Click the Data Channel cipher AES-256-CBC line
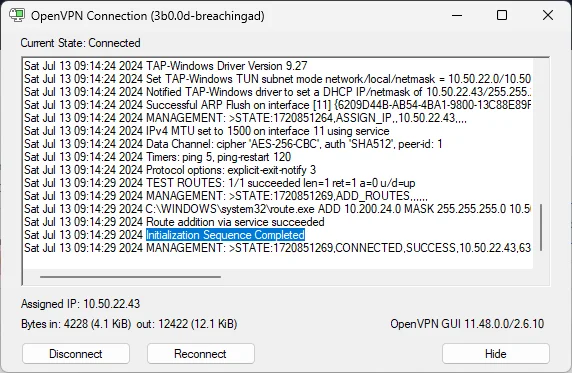Image resolution: width=572 pixels, height=373 pixels. click(233, 144)
